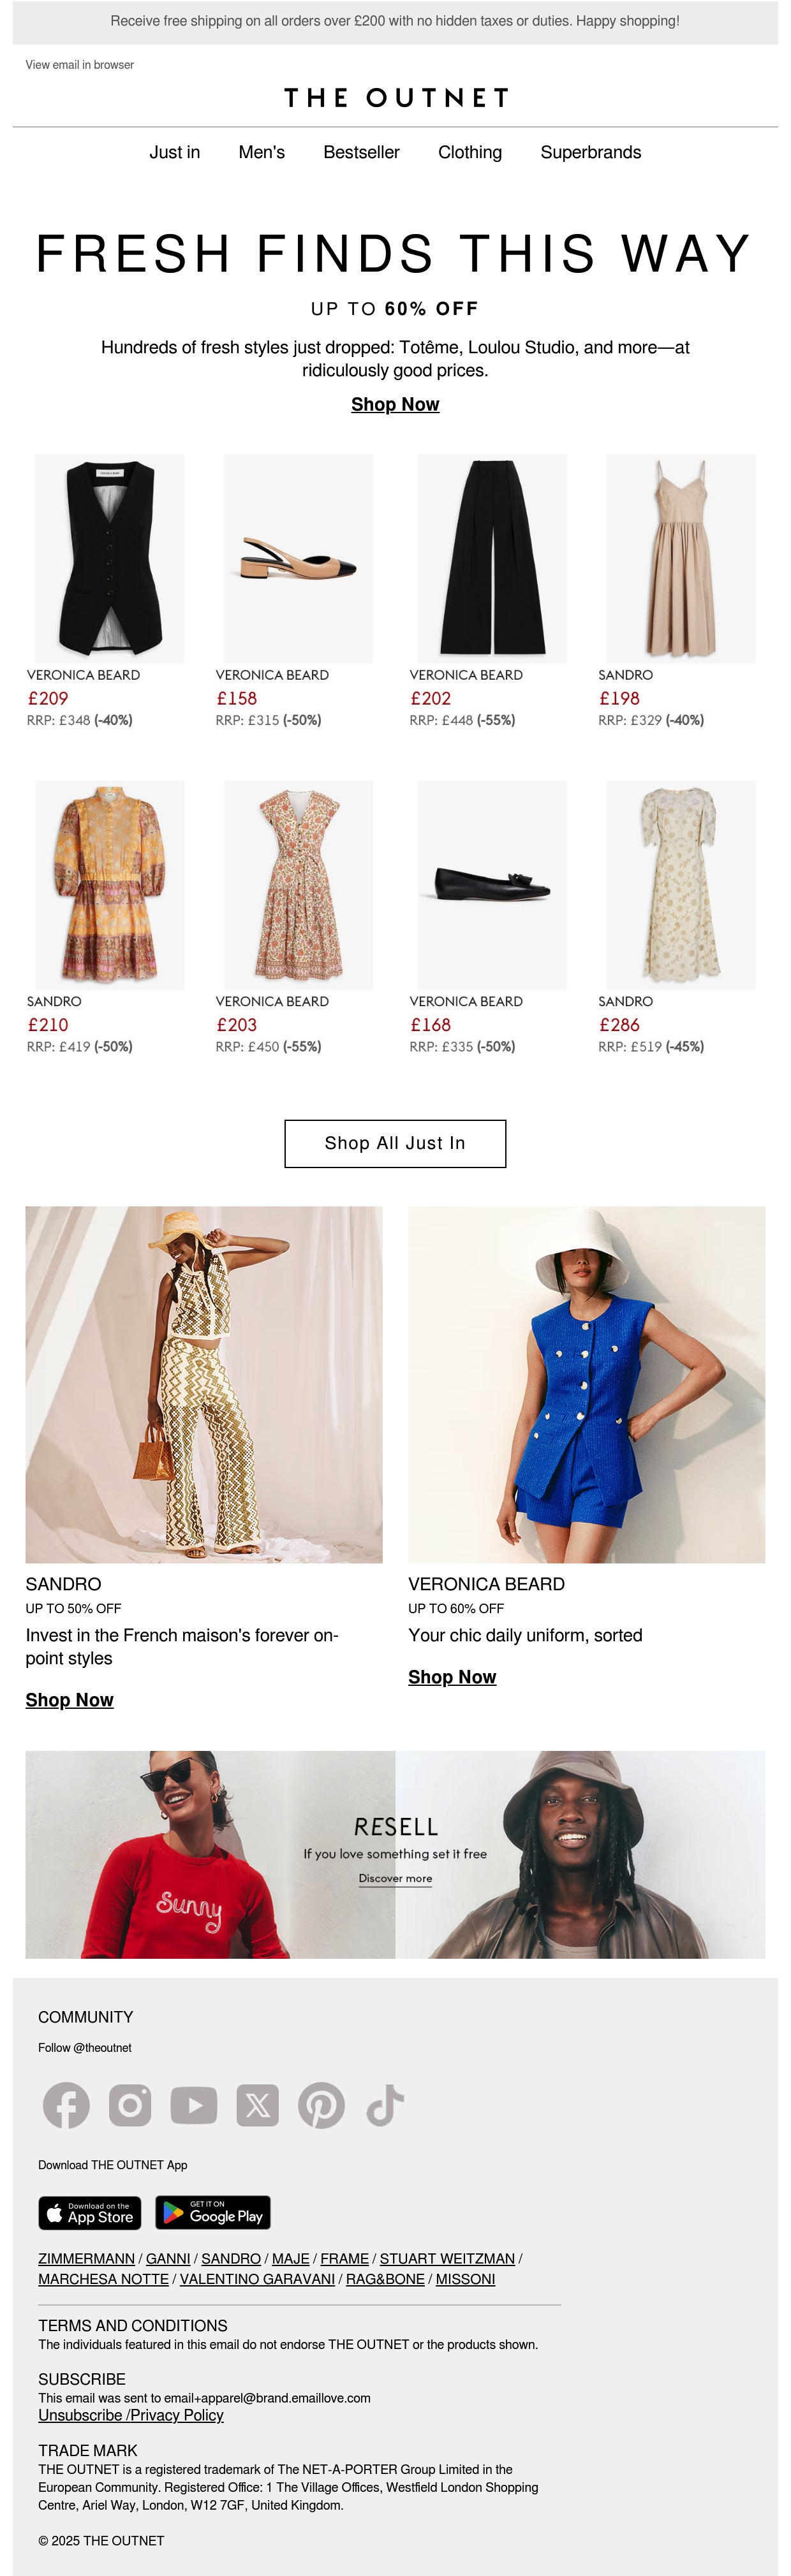791x2576 pixels.
Task: Click the TikTok icon
Action: pyautogui.click(x=385, y=2105)
